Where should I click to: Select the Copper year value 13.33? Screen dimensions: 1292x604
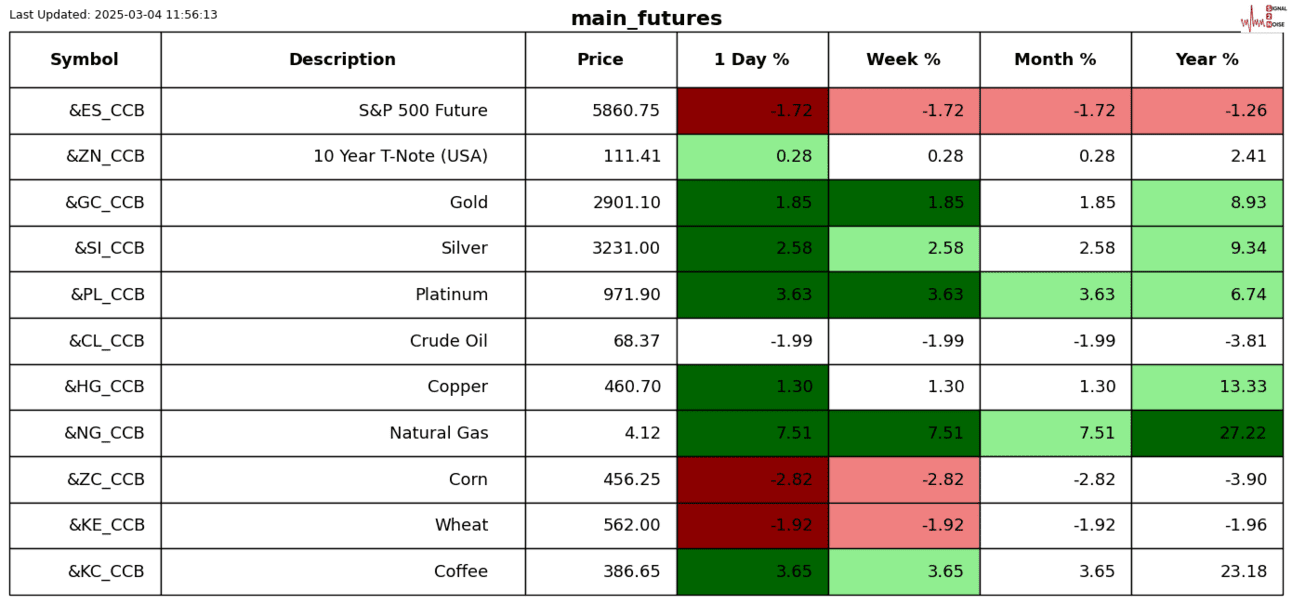point(1207,387)
